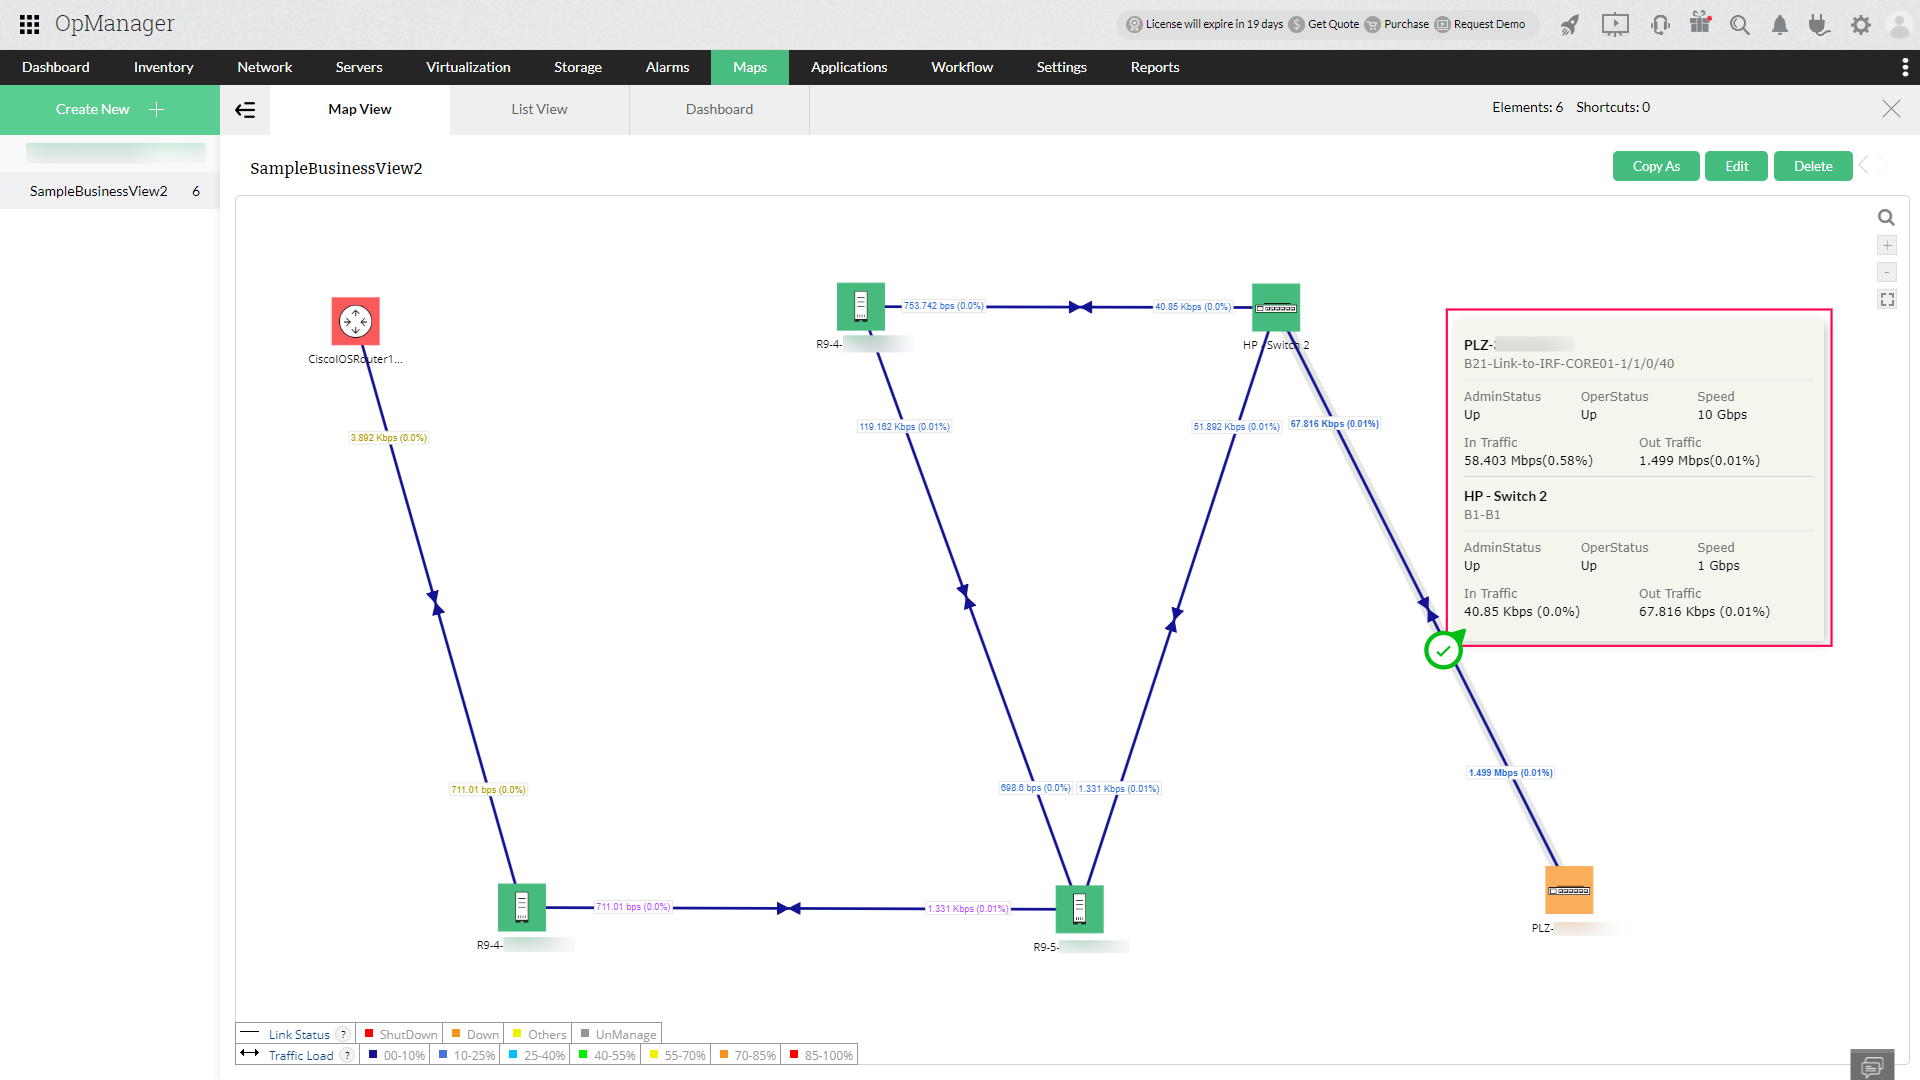Click the plug integrations icon
This screenshot has width=1920, height=1080.
click(x=1819, y=25)
